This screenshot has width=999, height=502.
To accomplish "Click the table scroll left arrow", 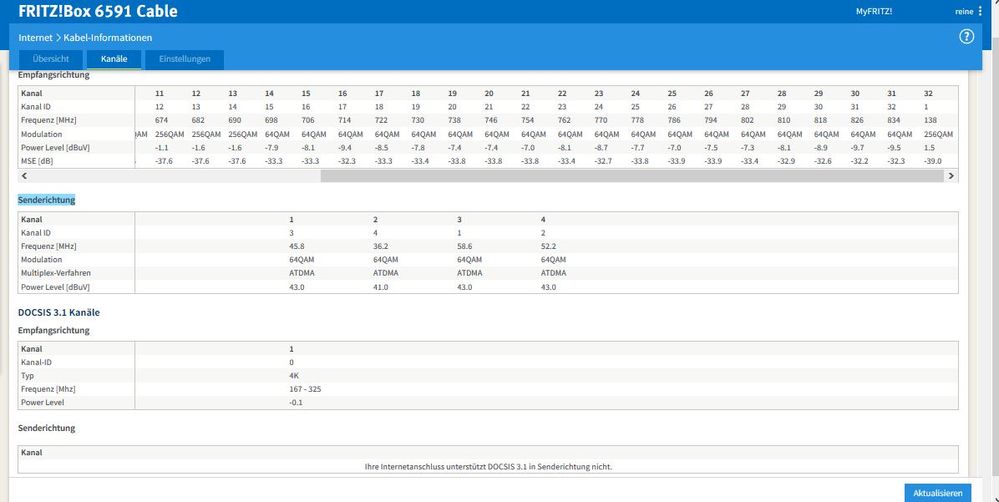I will (x=24, y=176).
